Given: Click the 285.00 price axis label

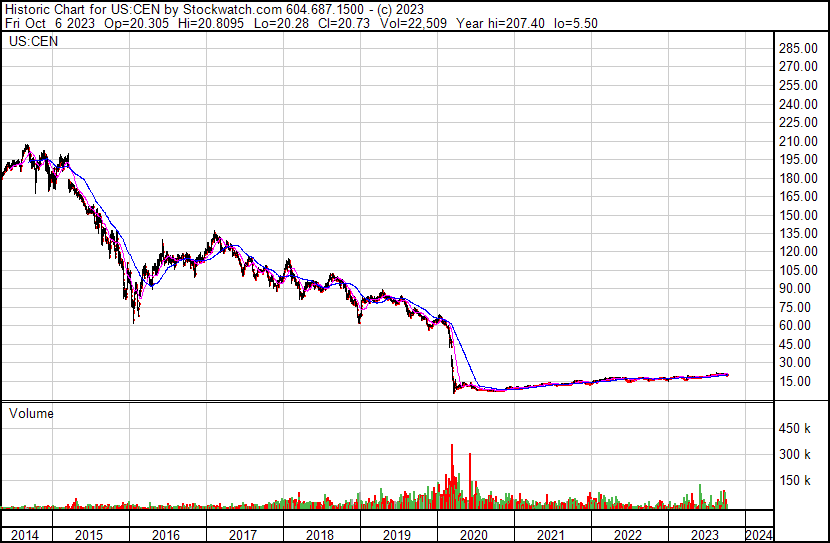Looking at the screenshot, I should [798, 48].
